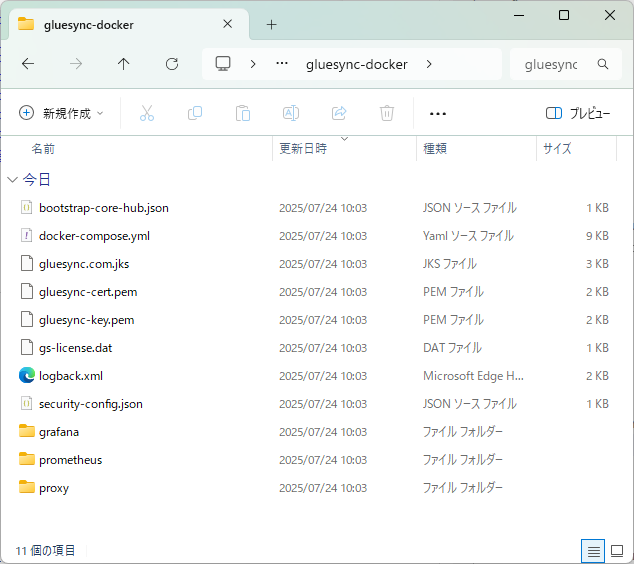The image size is (634, 564).
Task: Sort by the サイズ column header
Action: [557, 149]
